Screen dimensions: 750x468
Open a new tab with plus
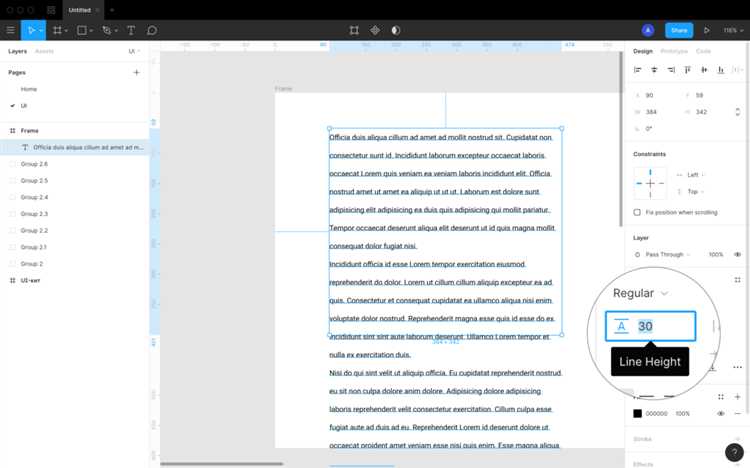pyautogui.click(x=112, y=10)
